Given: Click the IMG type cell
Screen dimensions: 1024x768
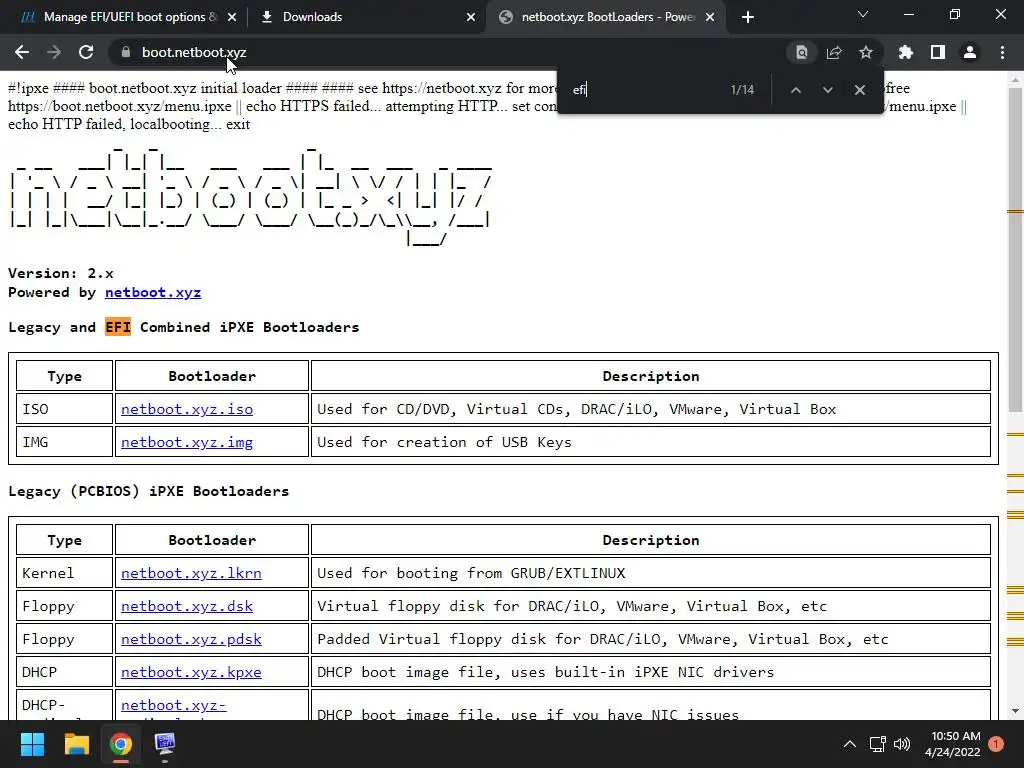Looking at the screenshot, I should click(x=64, y=442).
